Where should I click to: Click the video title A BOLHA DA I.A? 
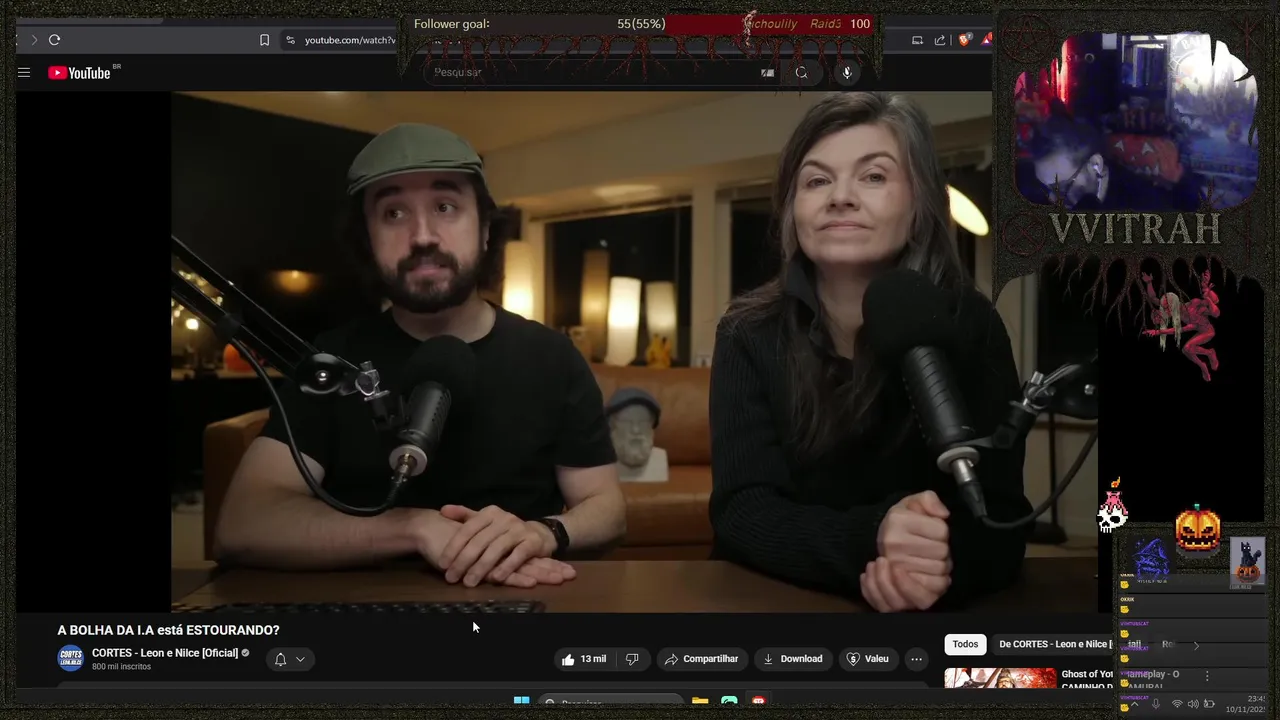[168, 630]
